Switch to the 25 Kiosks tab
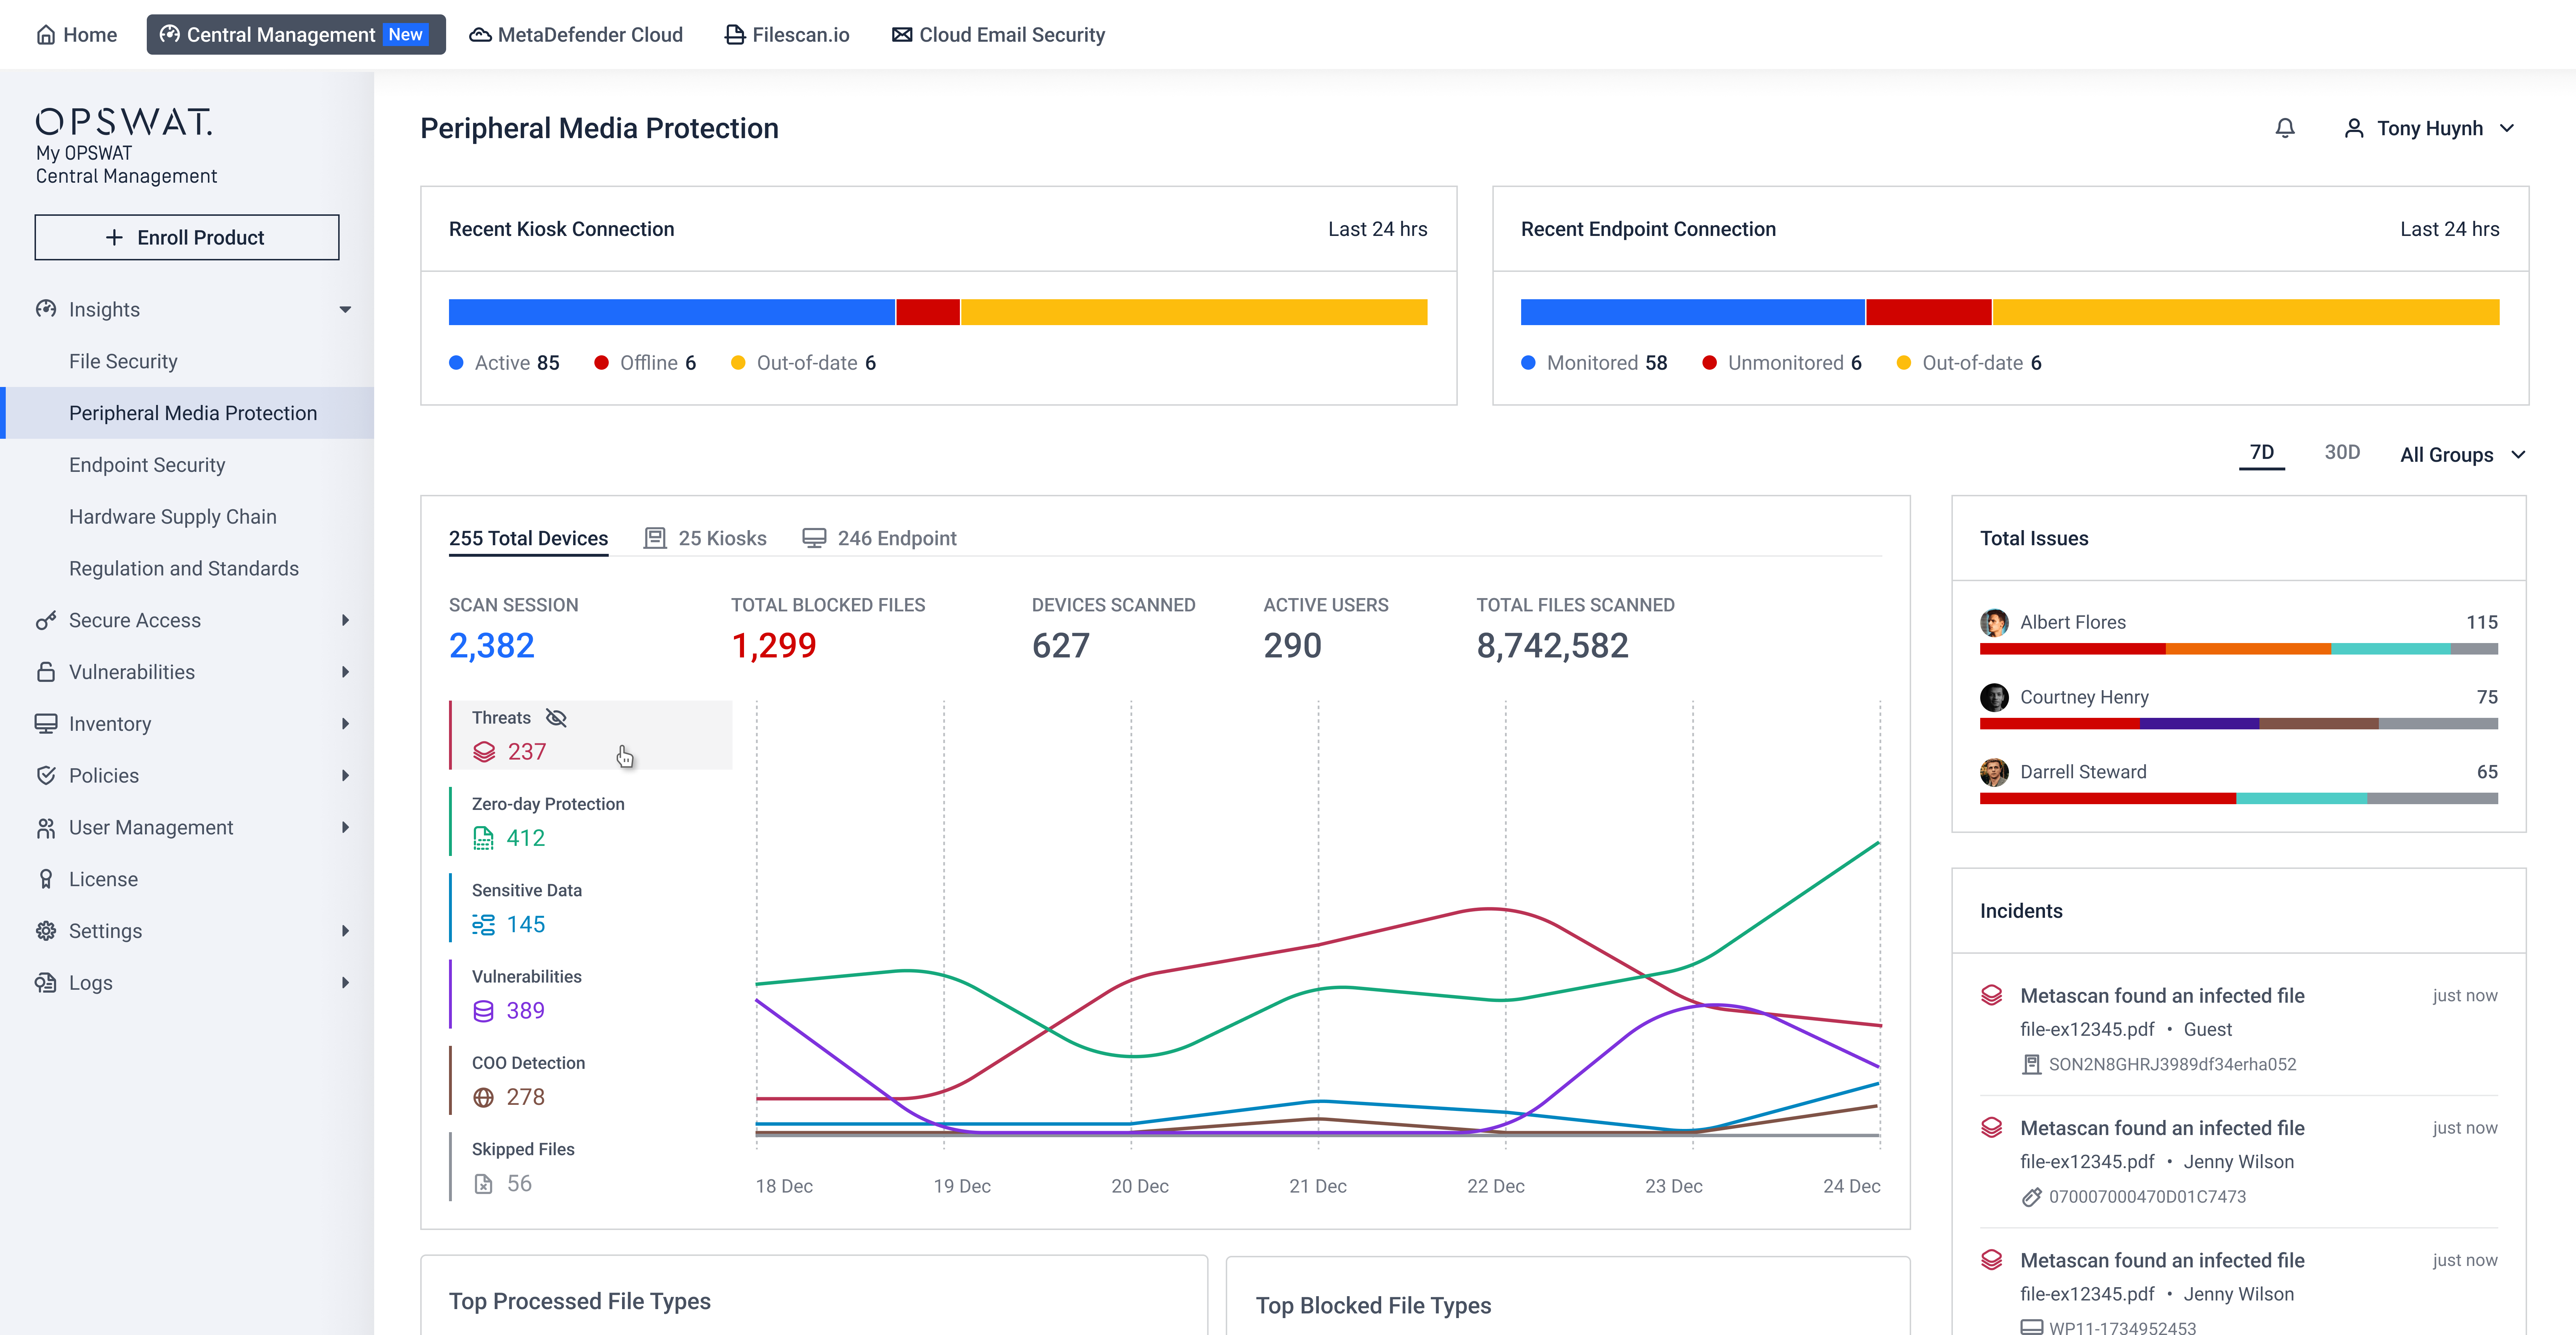2576x1335 pixels. coord(705,538)
